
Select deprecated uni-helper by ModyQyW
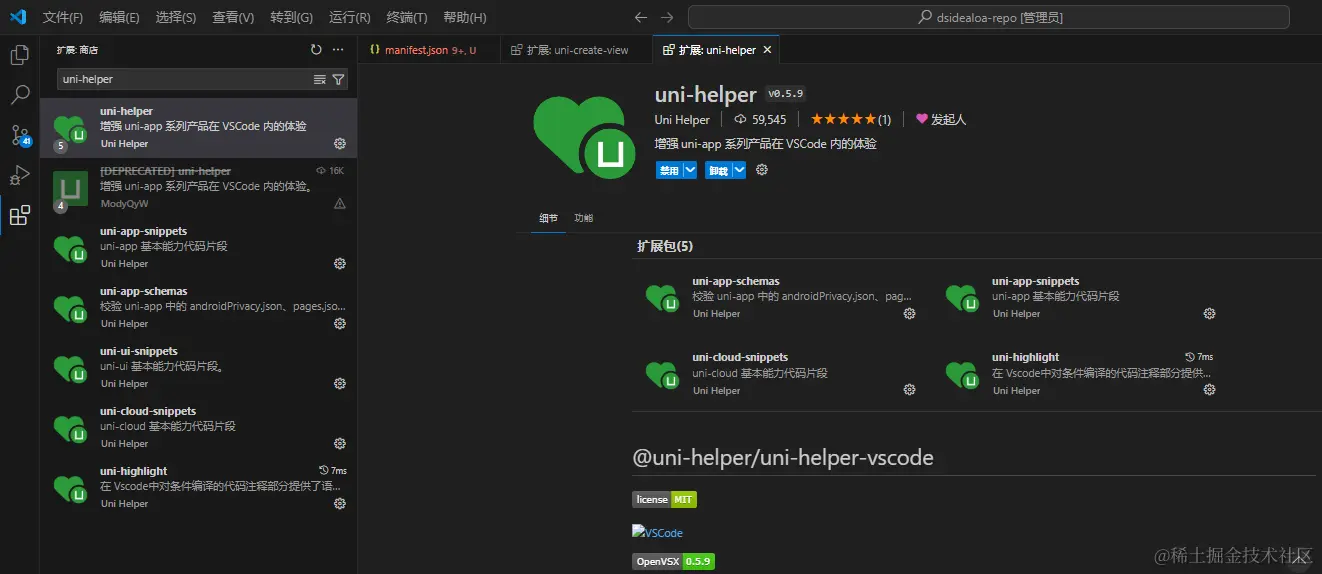[198, 188]
